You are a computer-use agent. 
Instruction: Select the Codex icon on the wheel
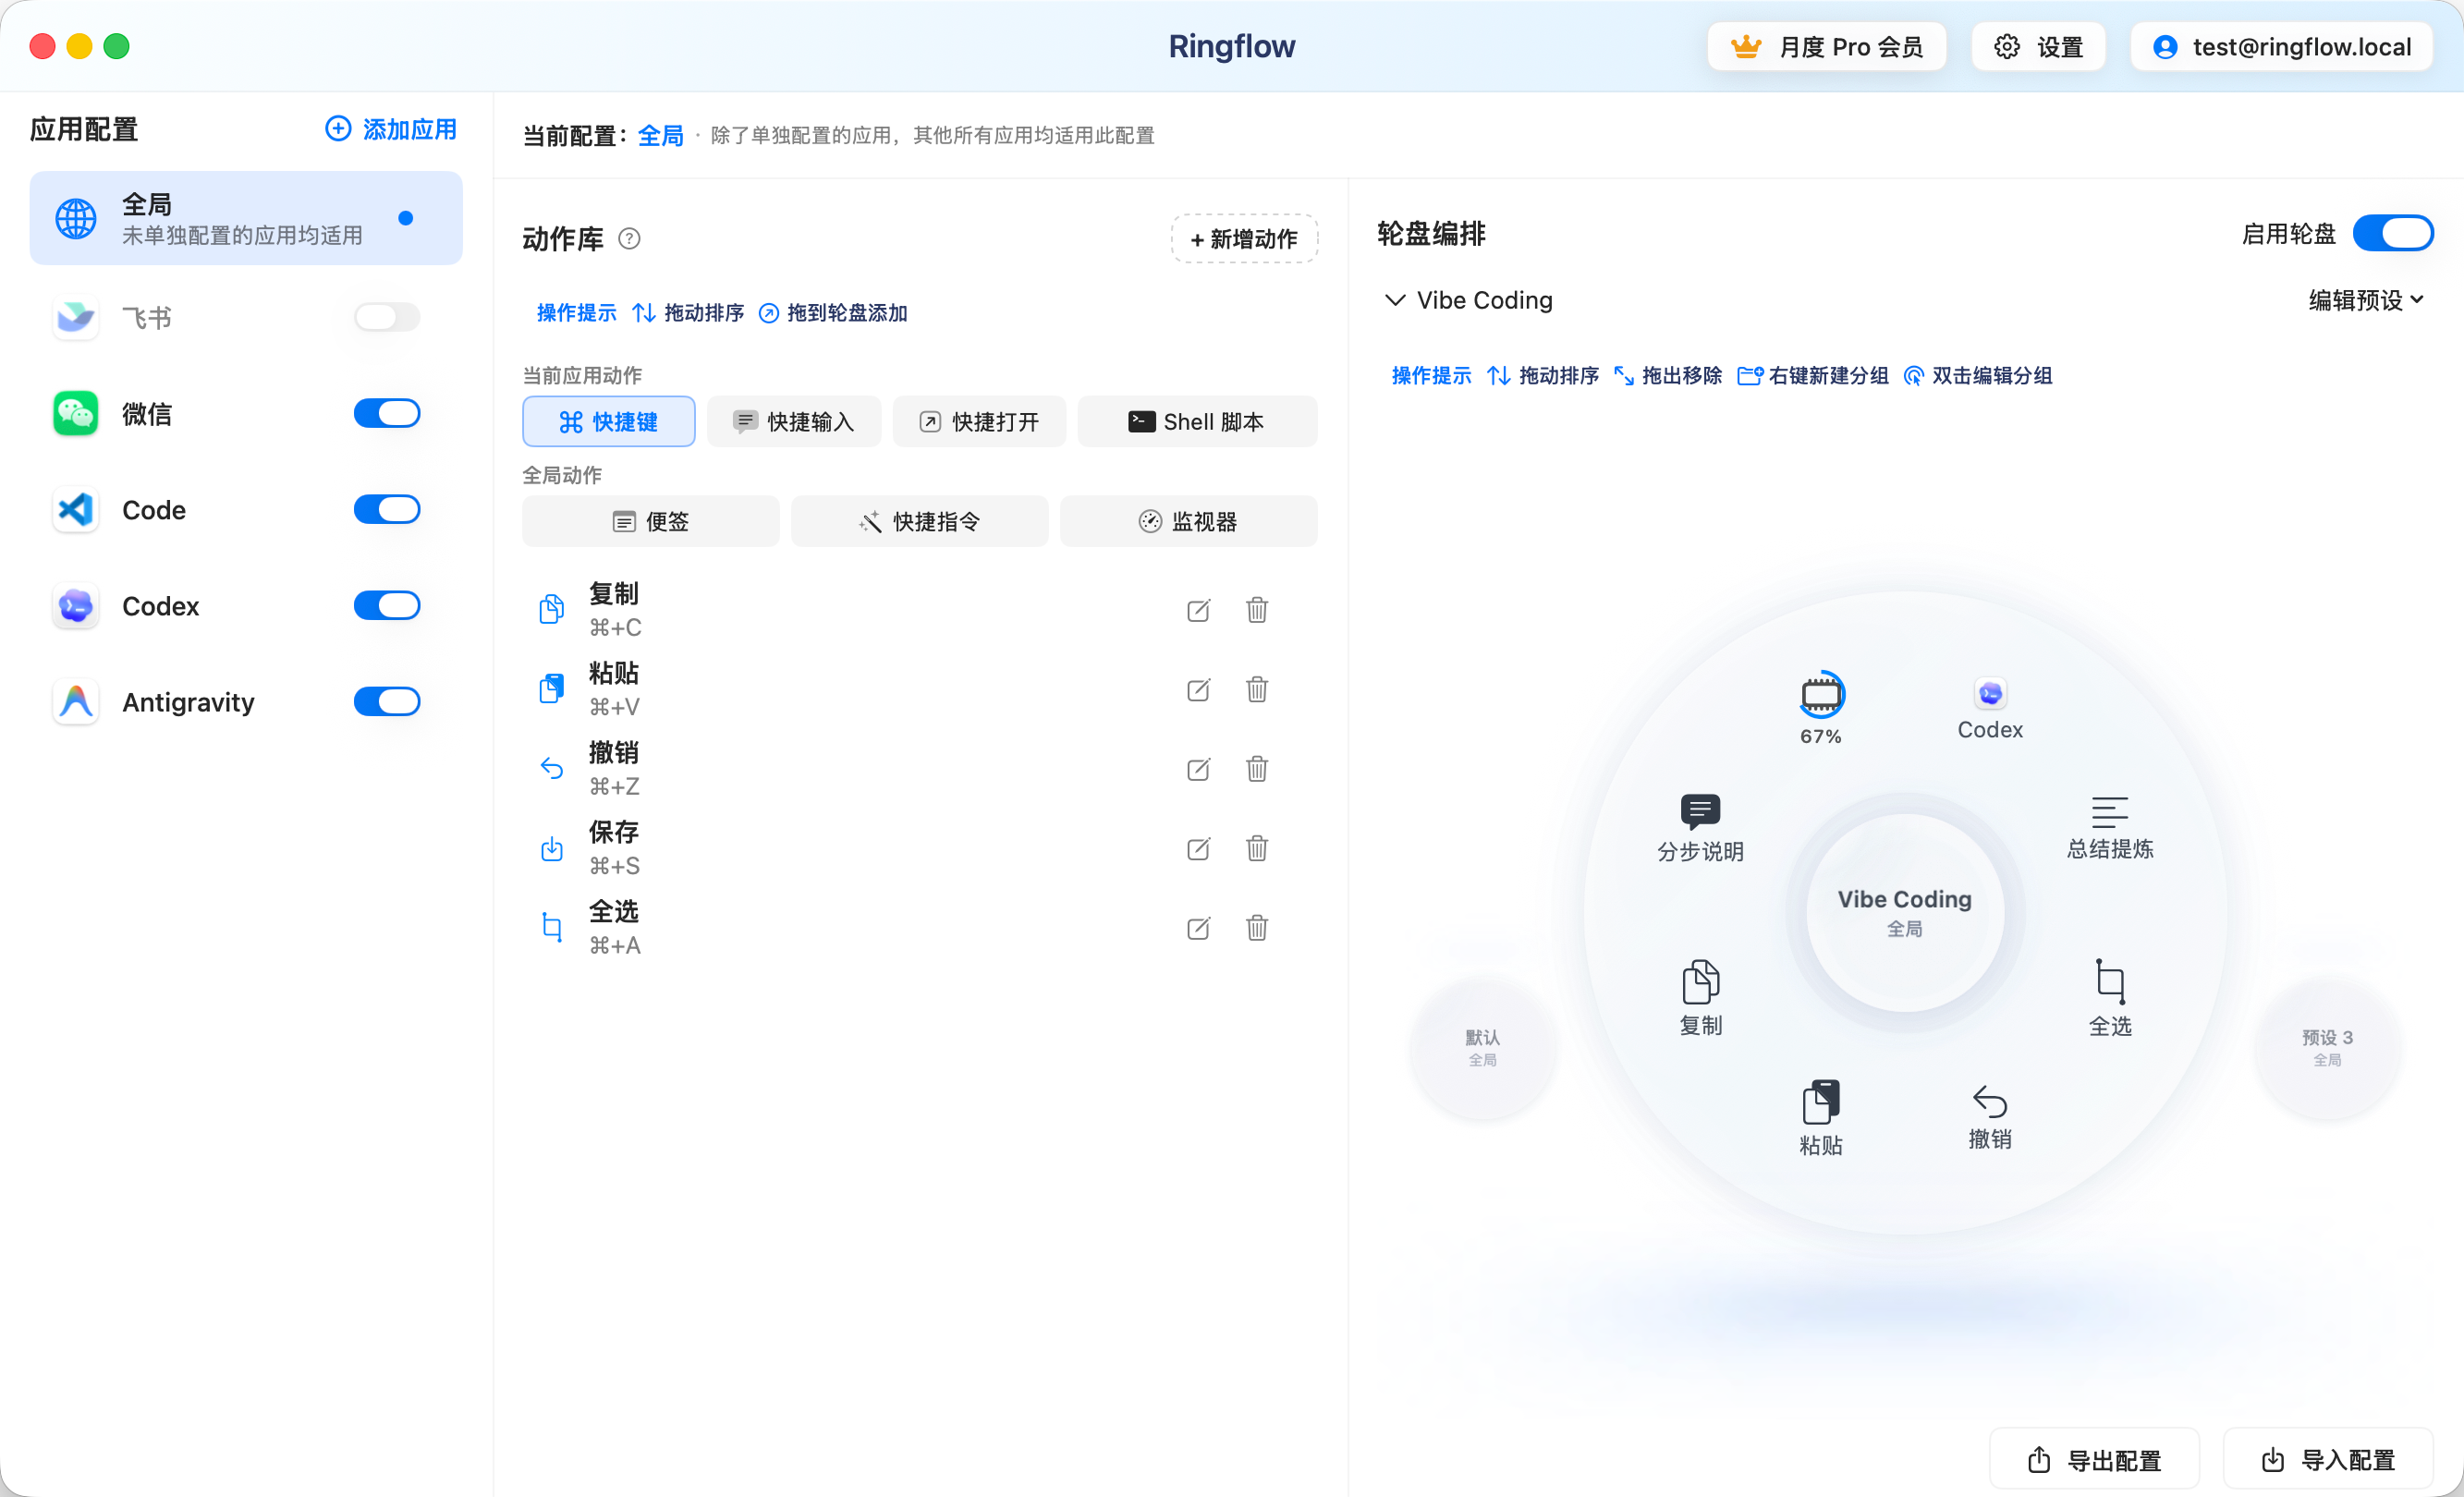1990,708
